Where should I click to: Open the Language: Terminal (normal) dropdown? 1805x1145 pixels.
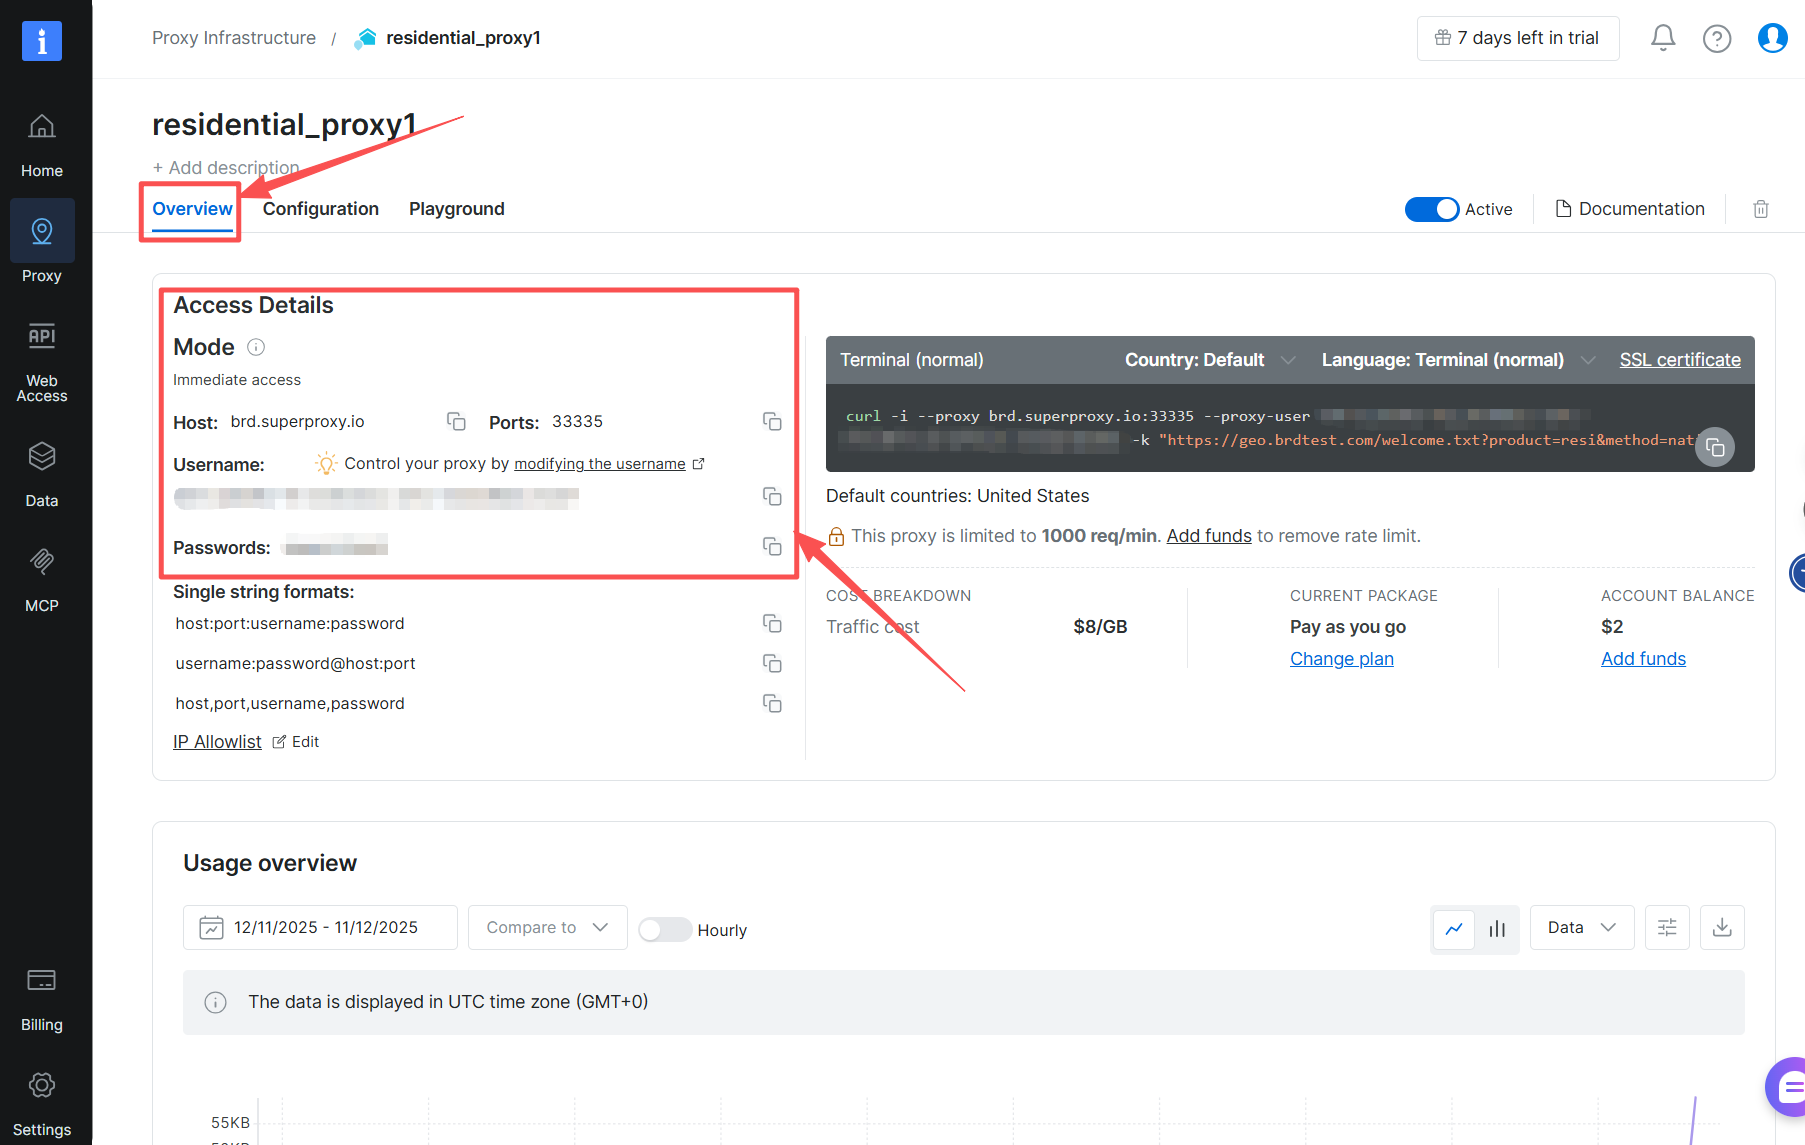pos(1457,360)
